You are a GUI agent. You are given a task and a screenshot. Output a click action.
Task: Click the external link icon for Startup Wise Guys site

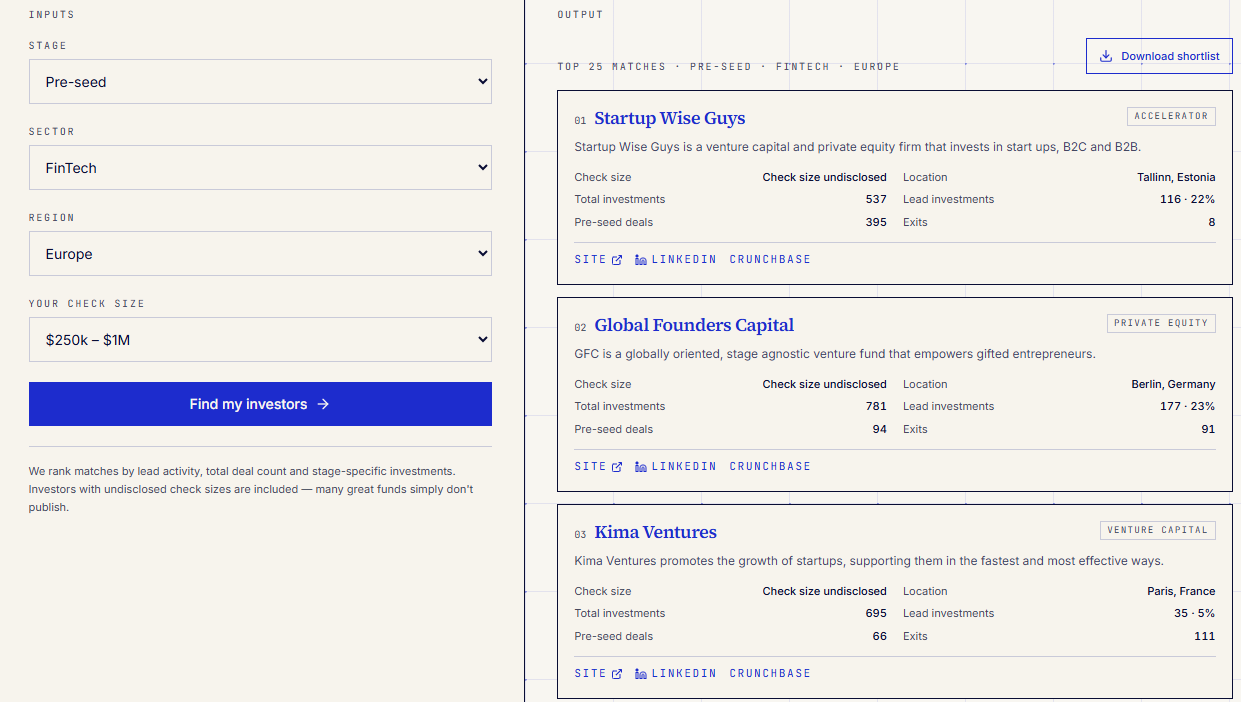point(617,260)
